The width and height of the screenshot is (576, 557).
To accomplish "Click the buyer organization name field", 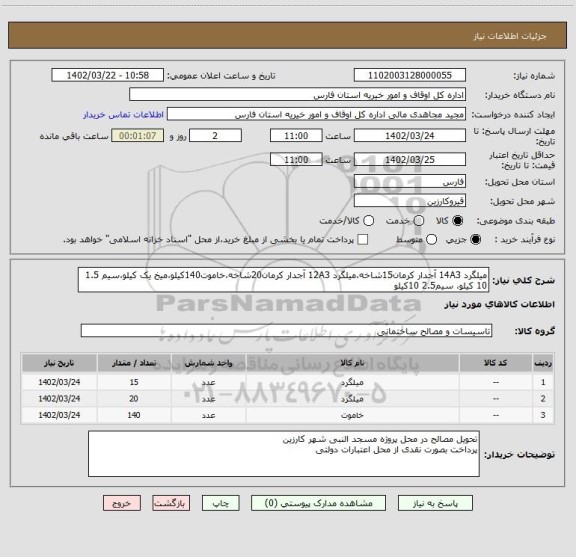I will click(298, 95).
